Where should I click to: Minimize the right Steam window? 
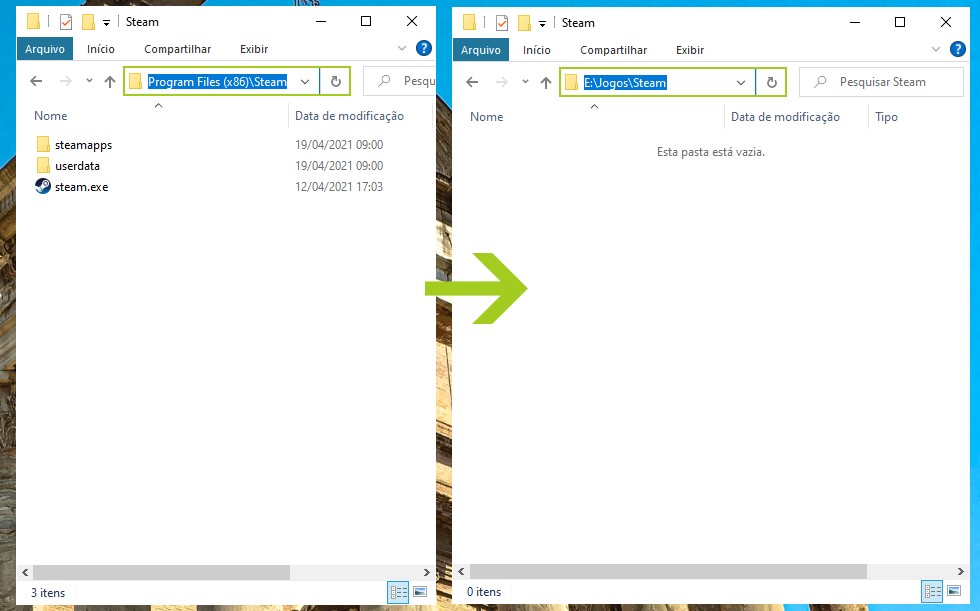[855, 22]
